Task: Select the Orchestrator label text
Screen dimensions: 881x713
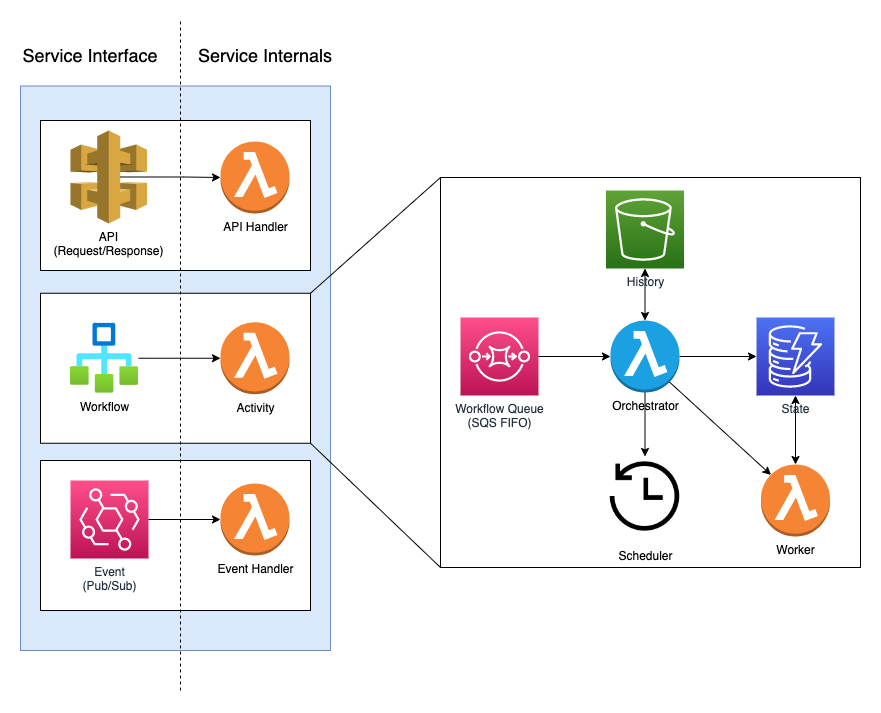Action: coord(645,406)
